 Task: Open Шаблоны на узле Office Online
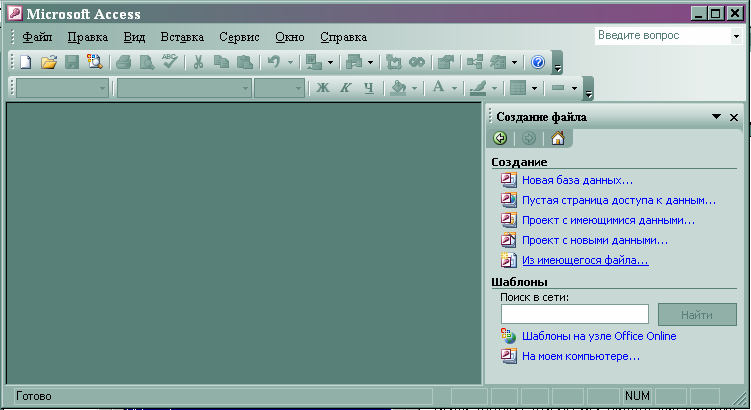(599, 336)
